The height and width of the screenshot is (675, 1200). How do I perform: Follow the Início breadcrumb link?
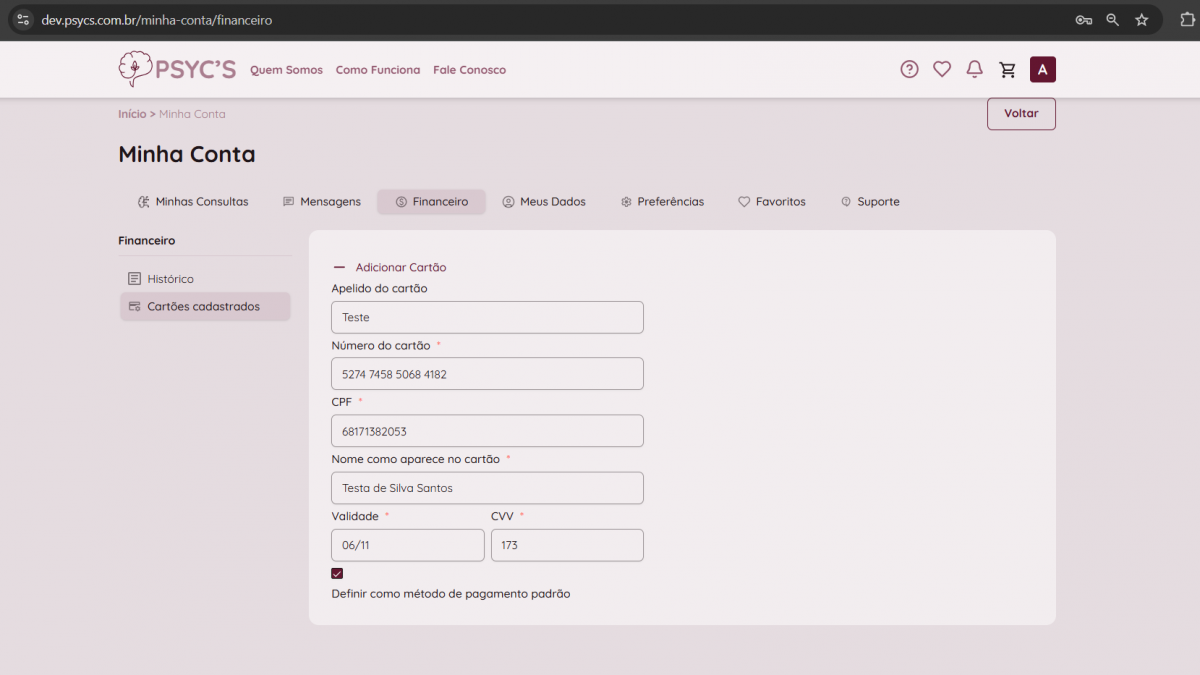132,114
